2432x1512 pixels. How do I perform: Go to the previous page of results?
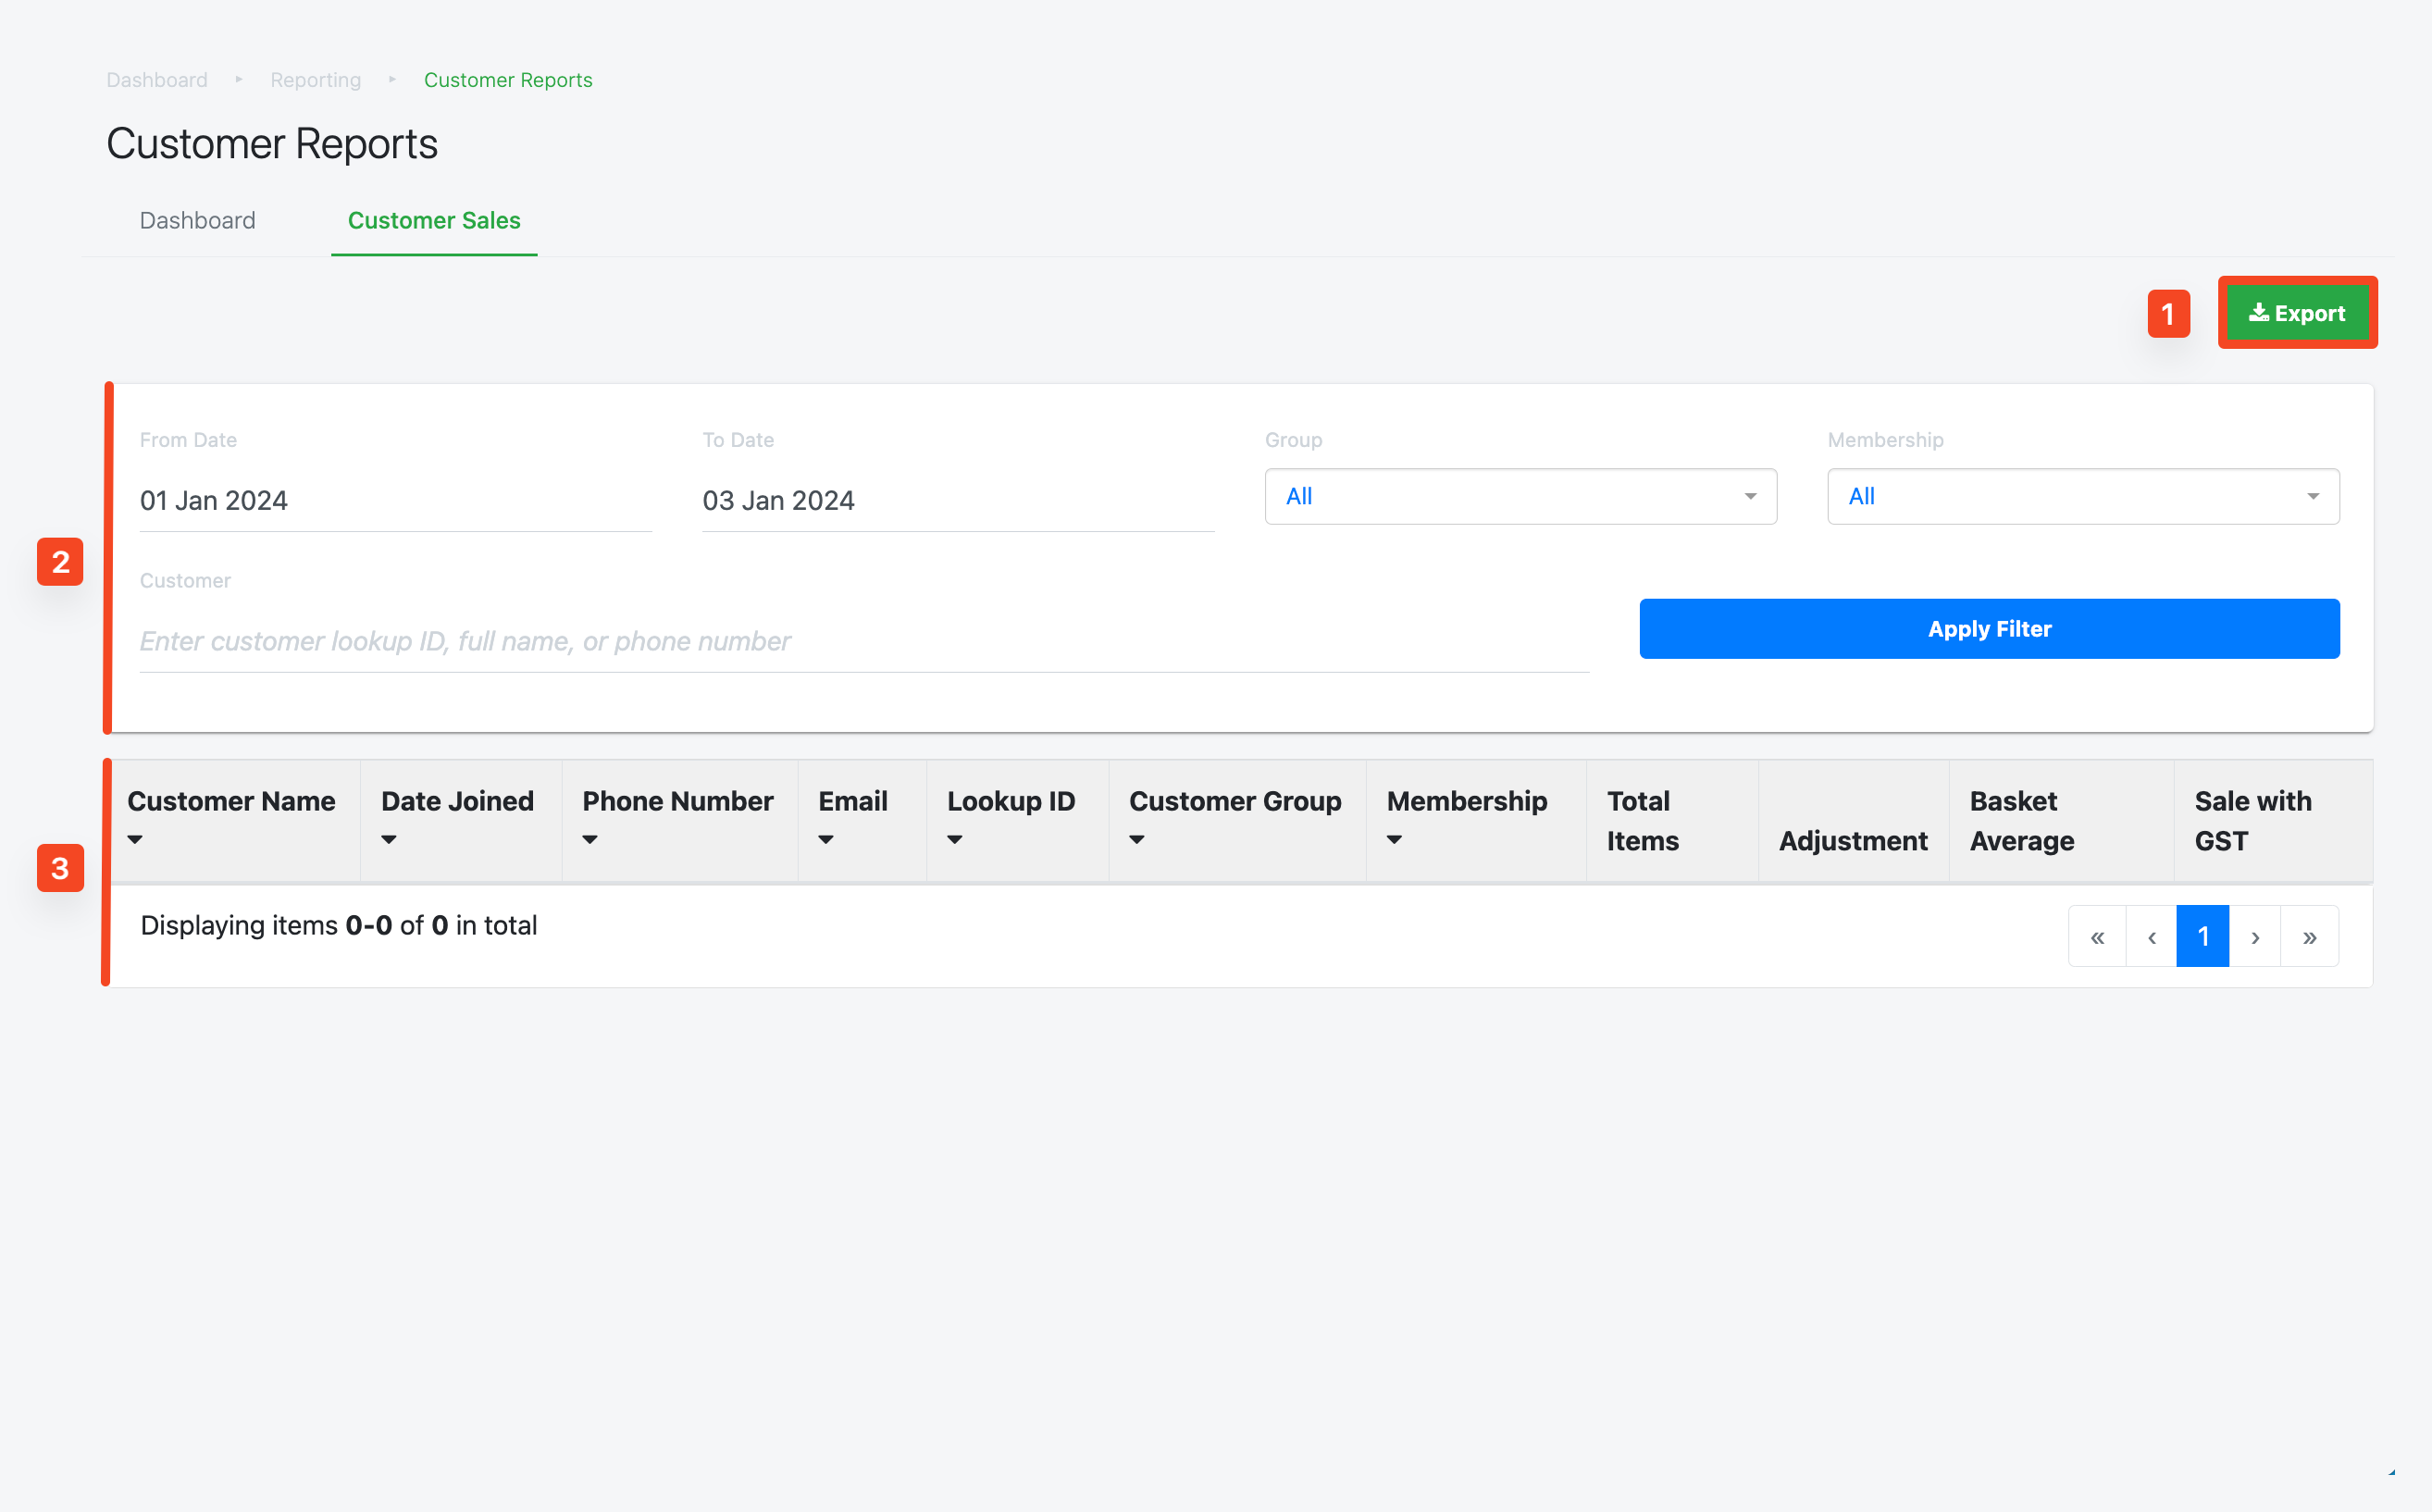2152,937
